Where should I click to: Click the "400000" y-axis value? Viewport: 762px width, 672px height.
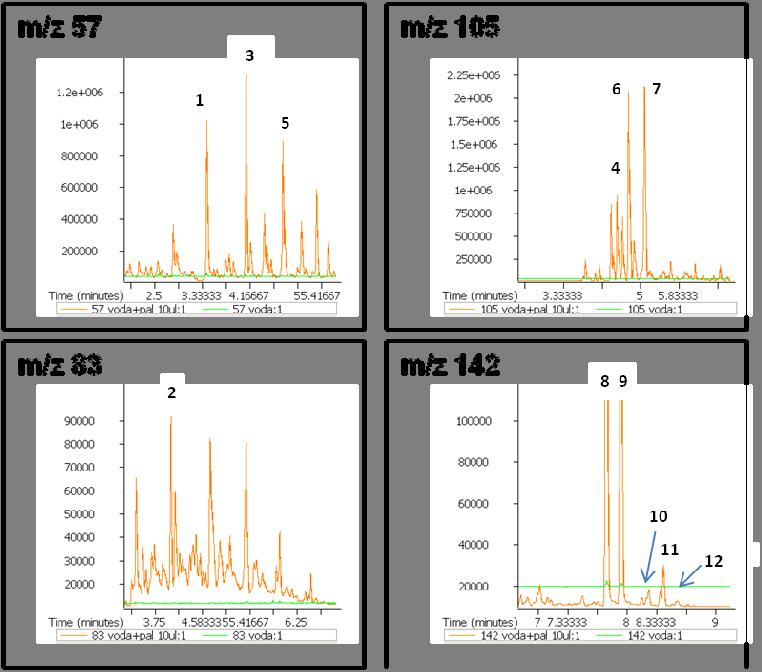coord(79,219)
